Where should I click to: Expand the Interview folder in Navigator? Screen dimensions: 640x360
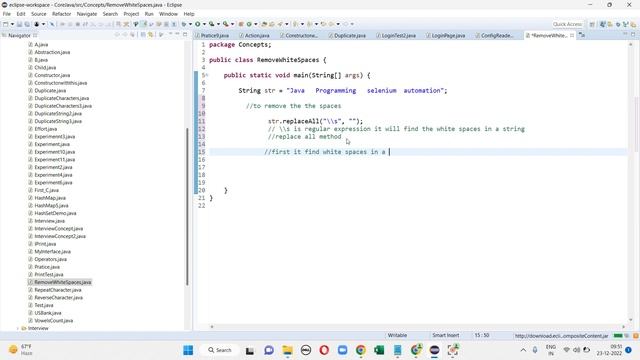tap(18, 328)
